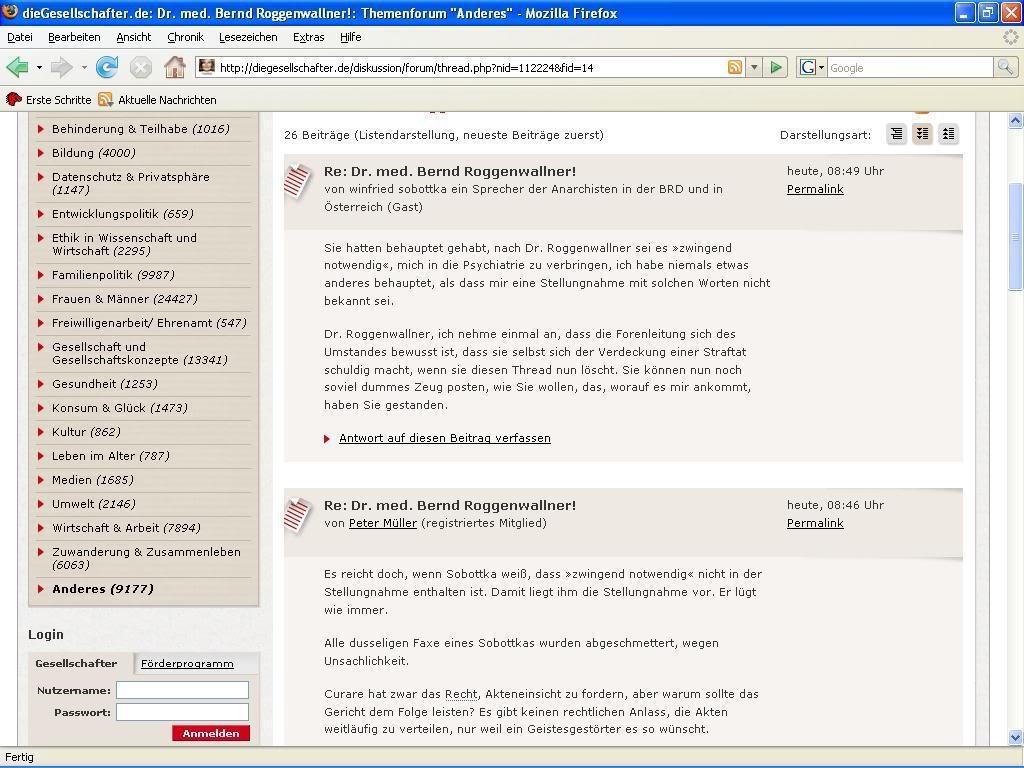The width and height of the screenshot is (1024, 768).
Task: Click the browser Back arrow button
Action: 17,68
